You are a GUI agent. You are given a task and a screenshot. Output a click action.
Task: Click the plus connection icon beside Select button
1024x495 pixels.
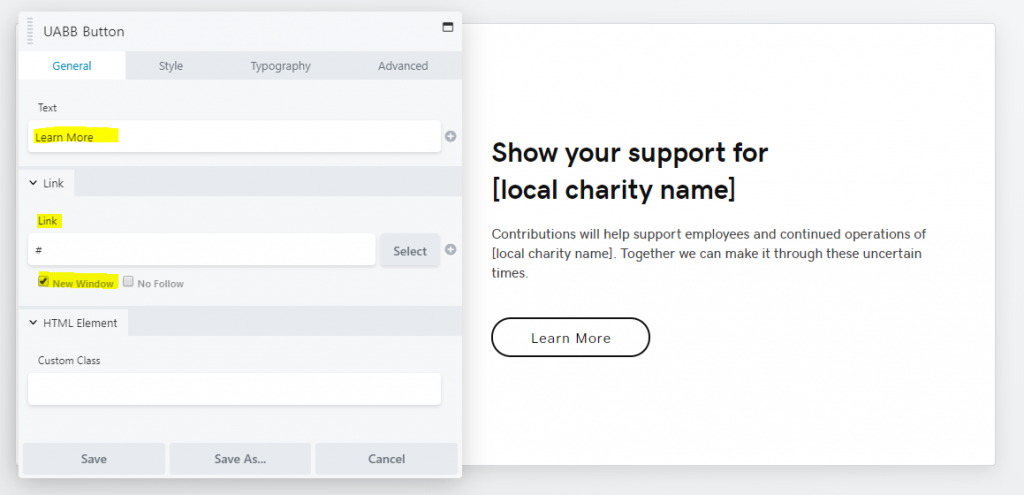(x=451, y=249)
